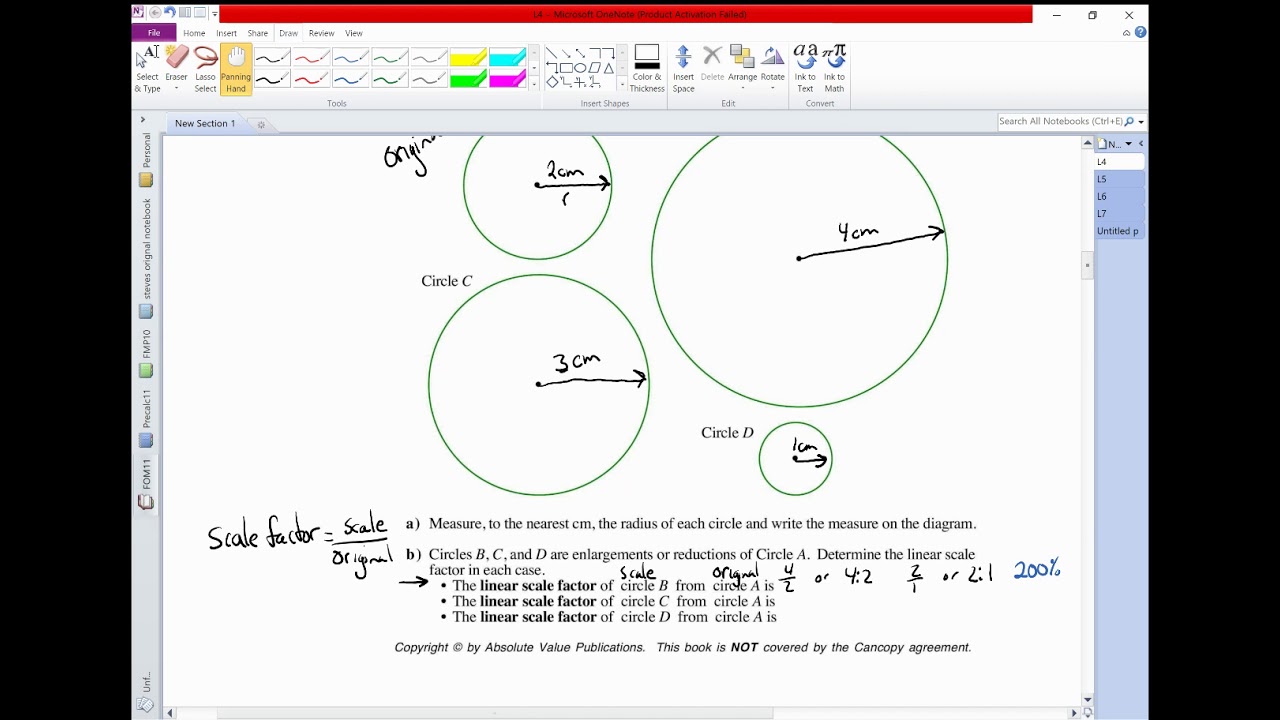This screenshot has width=1280, height=720.
Task: Choose the Lasso Select tool
Action: pyautogui.click(x=205, y=69)
